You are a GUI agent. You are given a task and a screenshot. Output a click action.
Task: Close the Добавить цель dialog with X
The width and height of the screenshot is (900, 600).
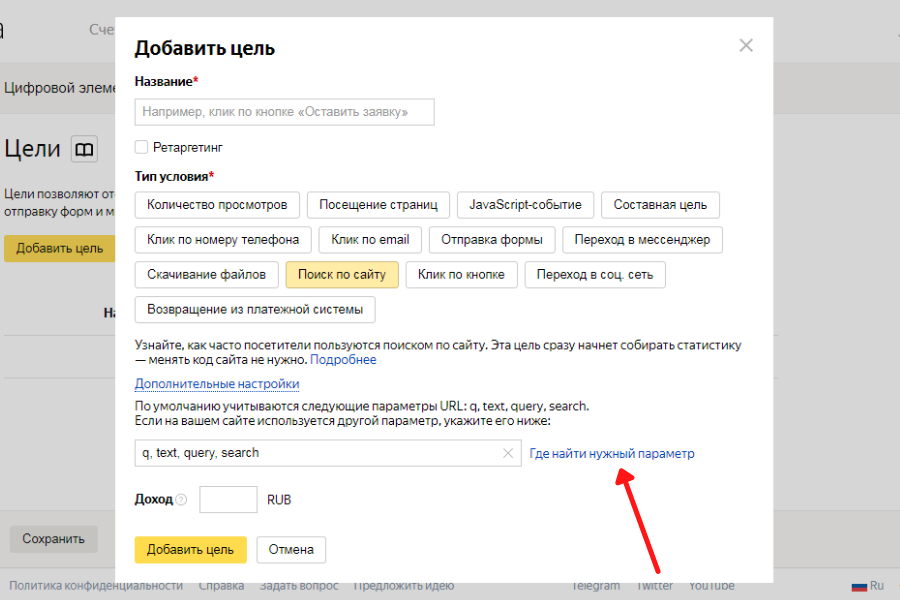[x=745, y=45]
